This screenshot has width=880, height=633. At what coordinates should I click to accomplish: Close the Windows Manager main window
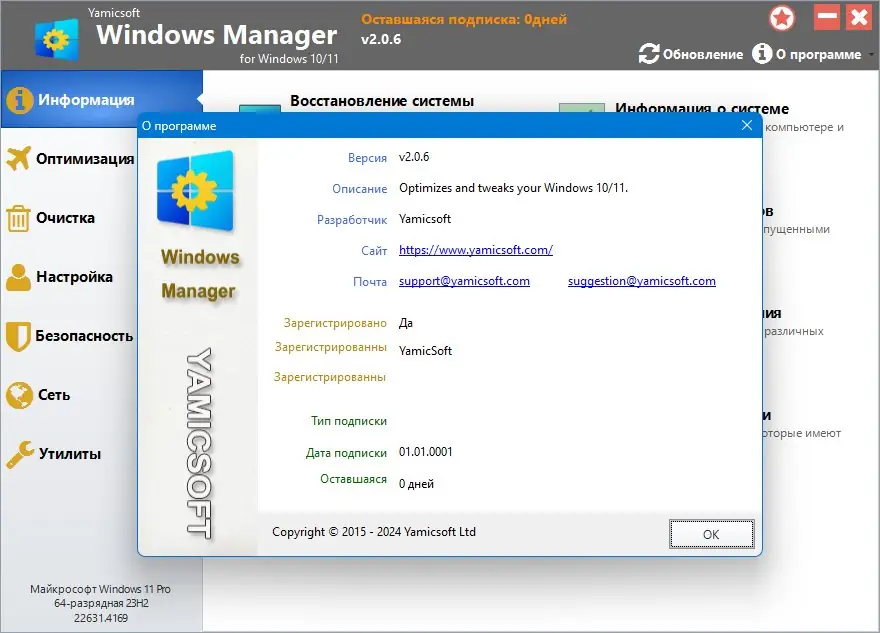859,17
